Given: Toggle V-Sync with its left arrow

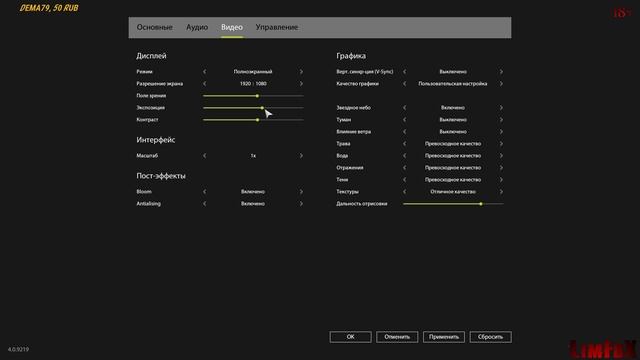Looking at the screenshot, I should (x=404, y=72).
